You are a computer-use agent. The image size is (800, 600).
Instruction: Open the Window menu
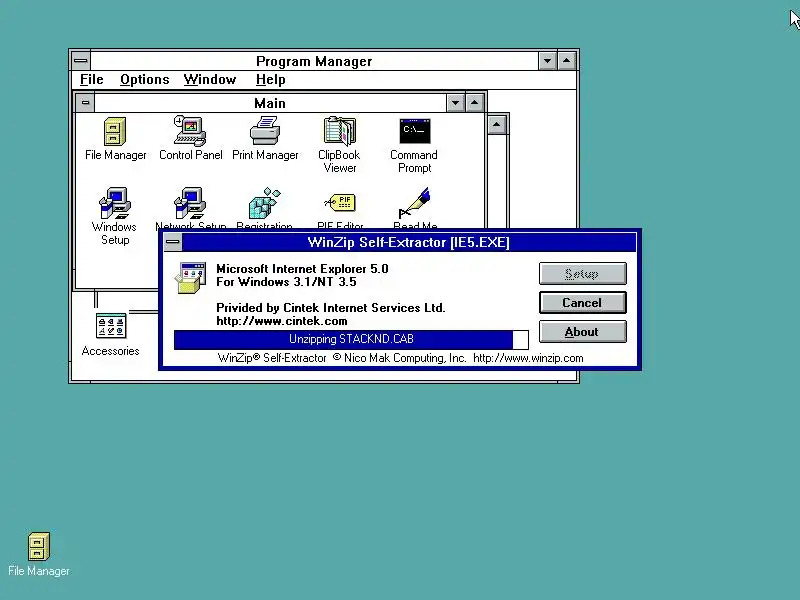[x=210, y=80]
